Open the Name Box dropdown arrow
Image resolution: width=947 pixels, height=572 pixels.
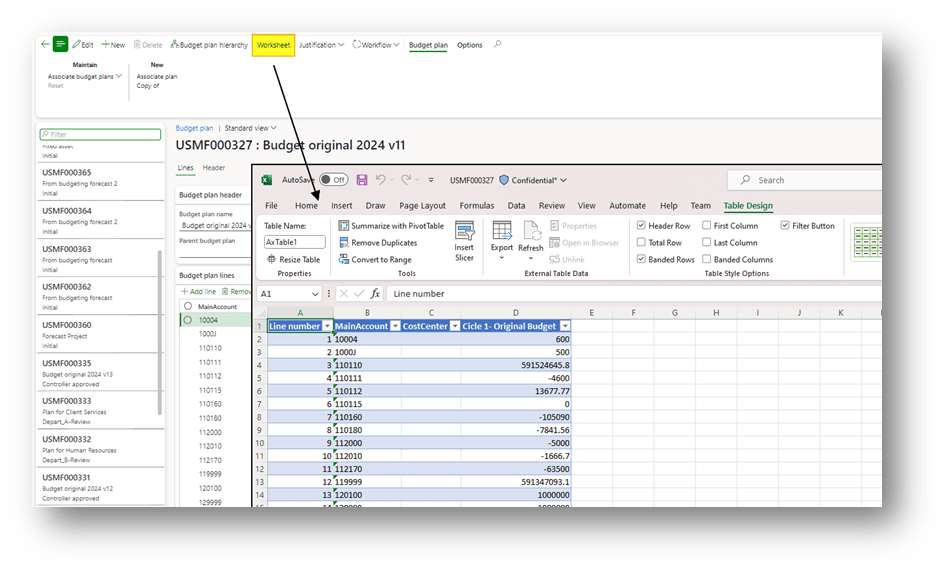click(315, 294)
